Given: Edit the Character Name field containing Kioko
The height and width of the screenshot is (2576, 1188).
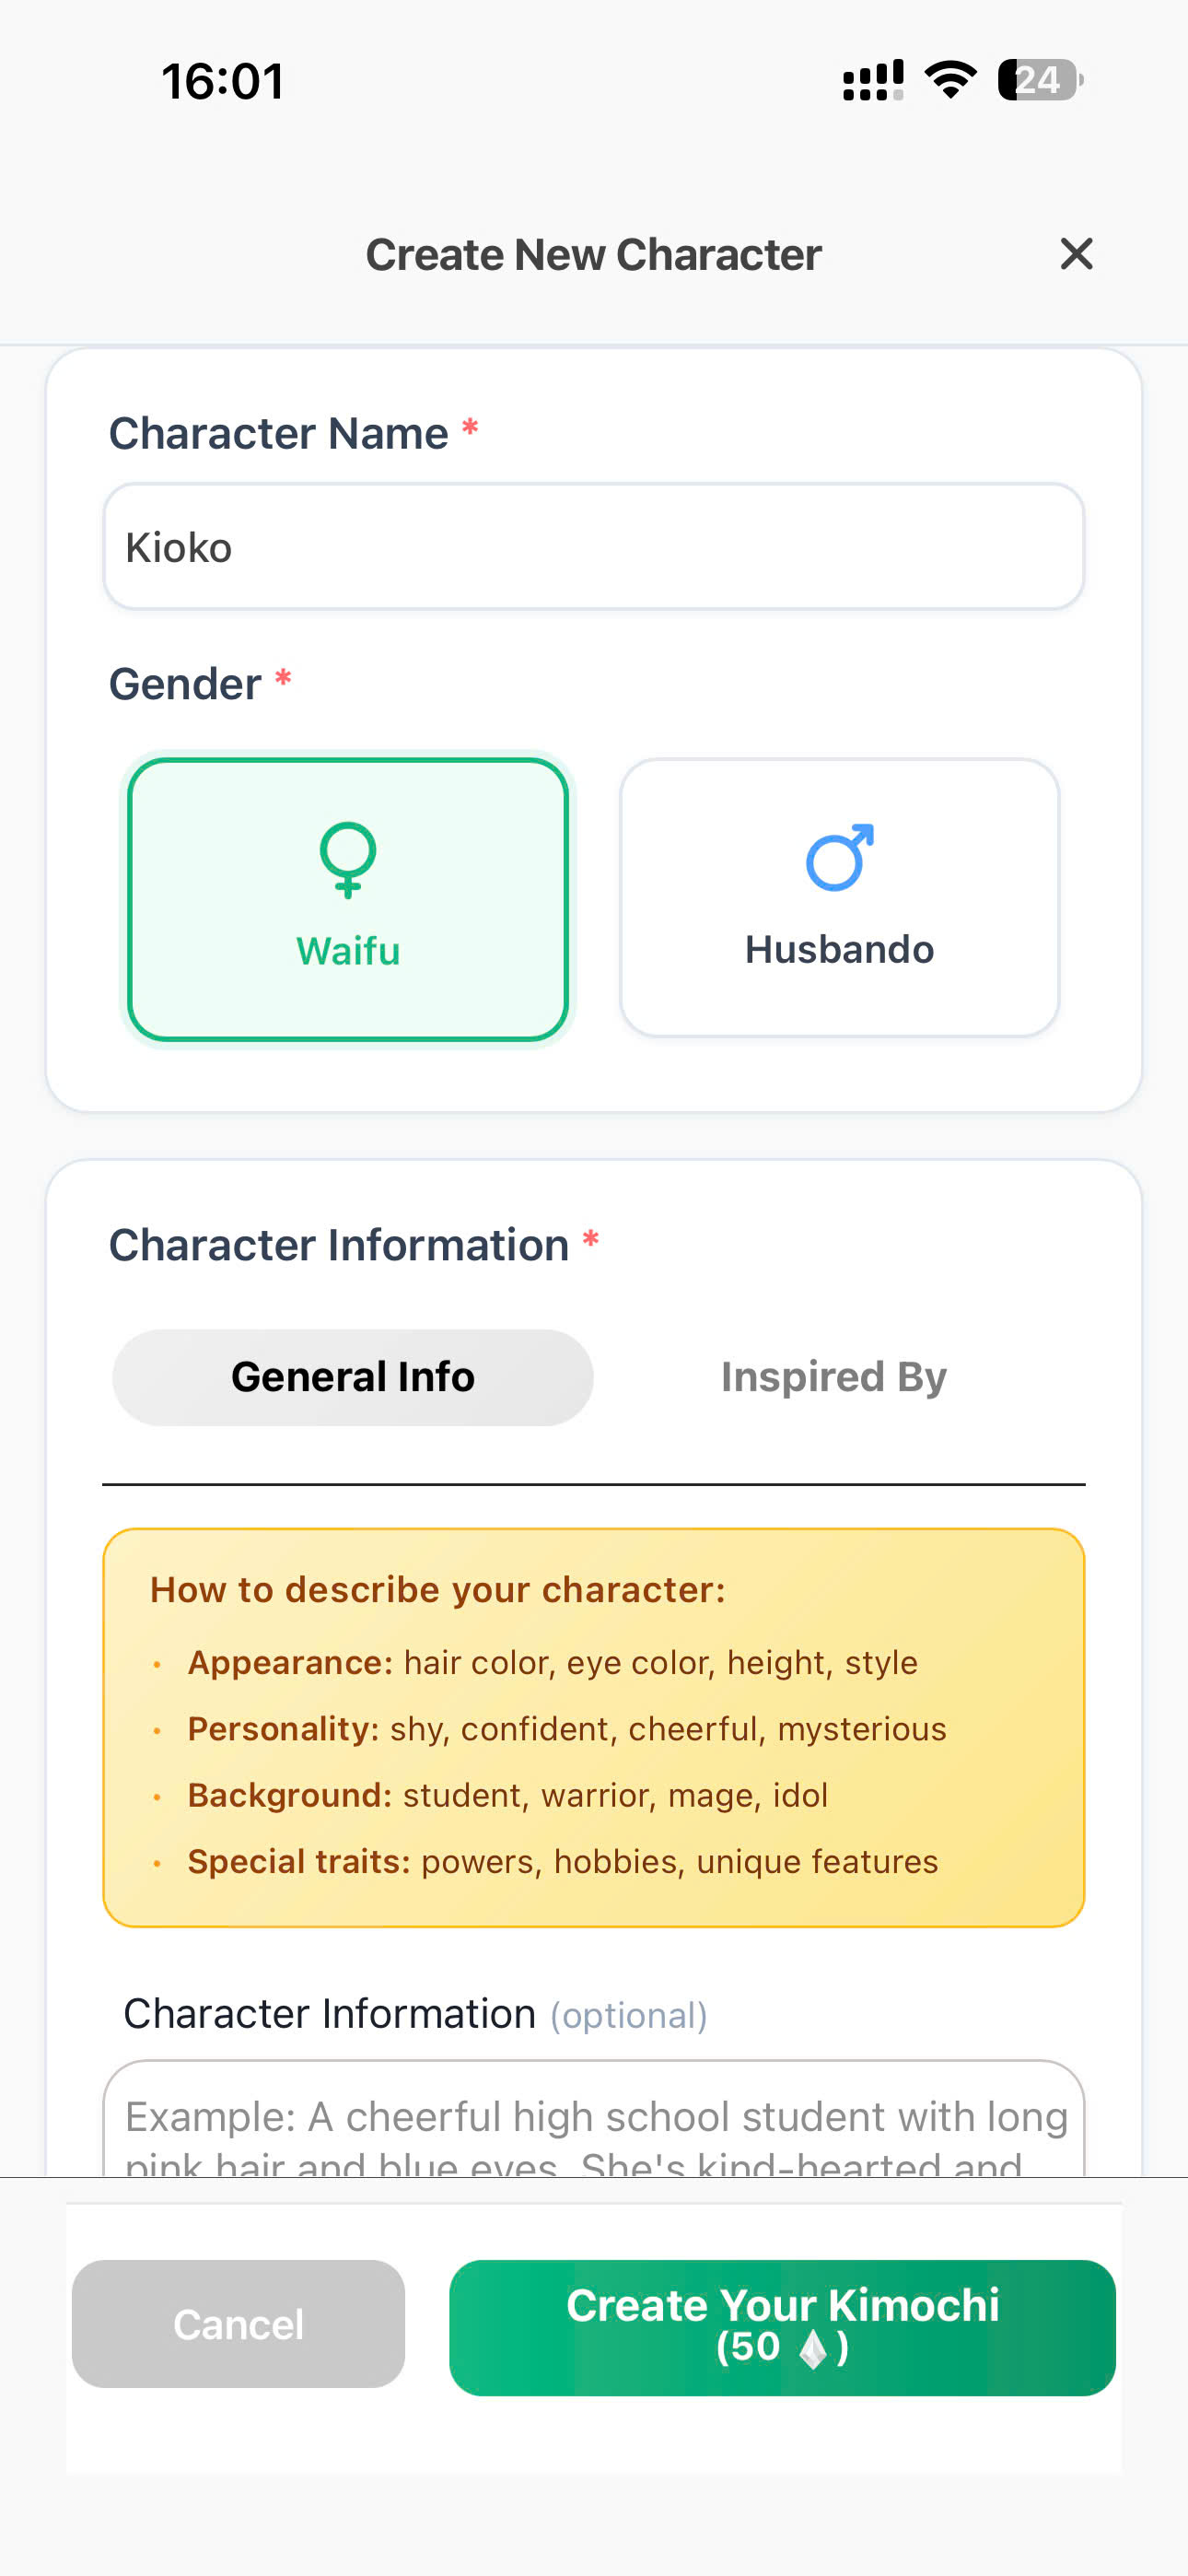Looking at the screenshot, I should pyautogui.click(x=594, y=546).
